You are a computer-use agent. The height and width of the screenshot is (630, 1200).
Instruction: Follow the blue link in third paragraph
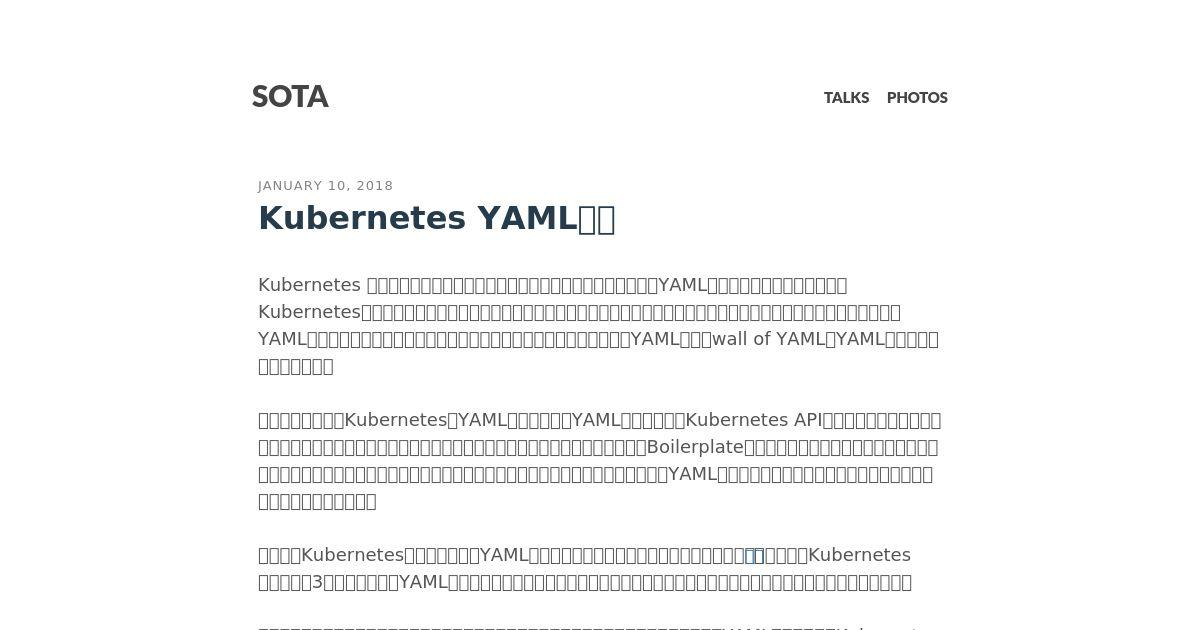pos(754,555)
